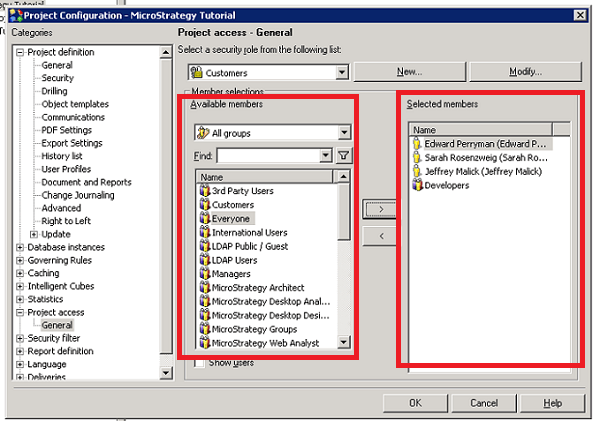Image resolution: width=600 pixels, height=421 pixels.
Task: Expand the Language node
Action: [x=20, y=364]
